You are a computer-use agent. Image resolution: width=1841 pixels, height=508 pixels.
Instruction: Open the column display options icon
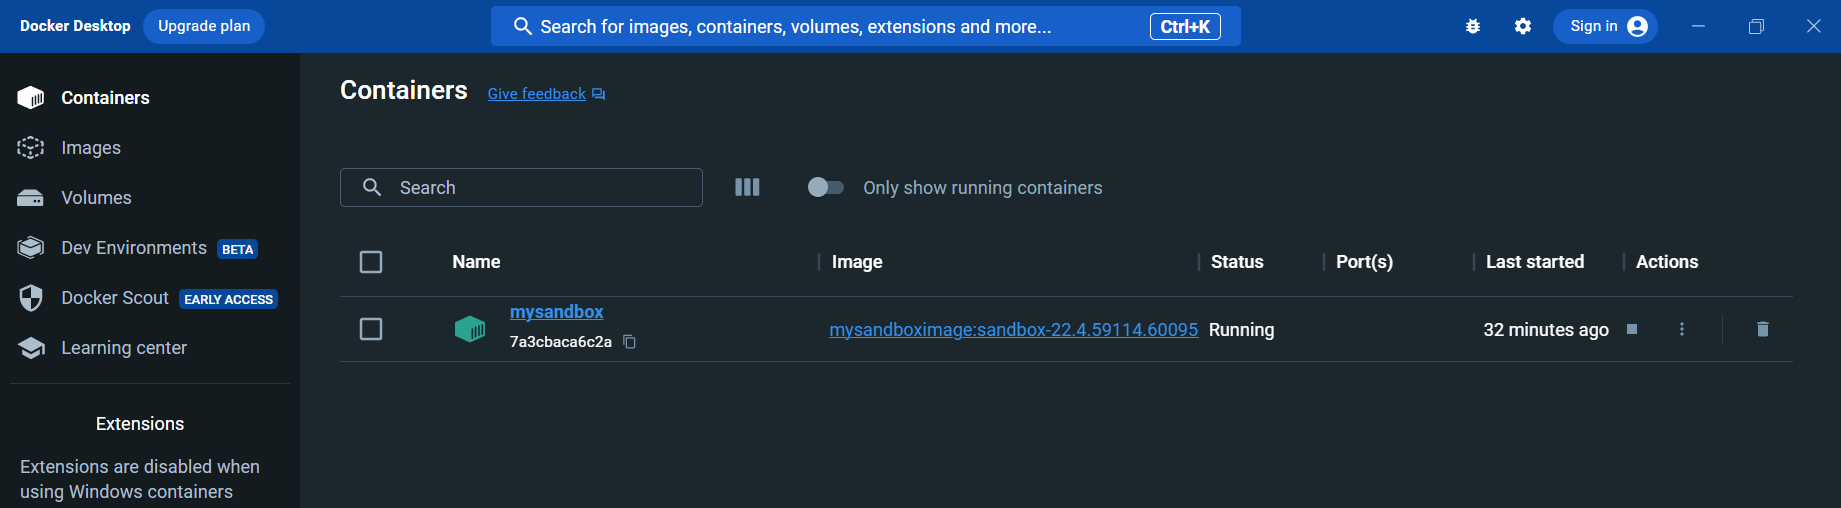(x=747, y=187)
